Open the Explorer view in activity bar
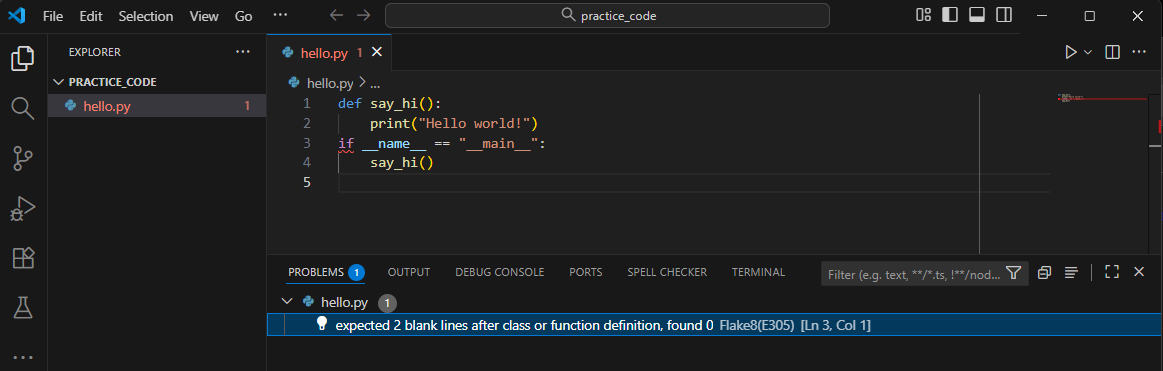This screenshot has height=371, width=1163. click(x=23, y=59)
